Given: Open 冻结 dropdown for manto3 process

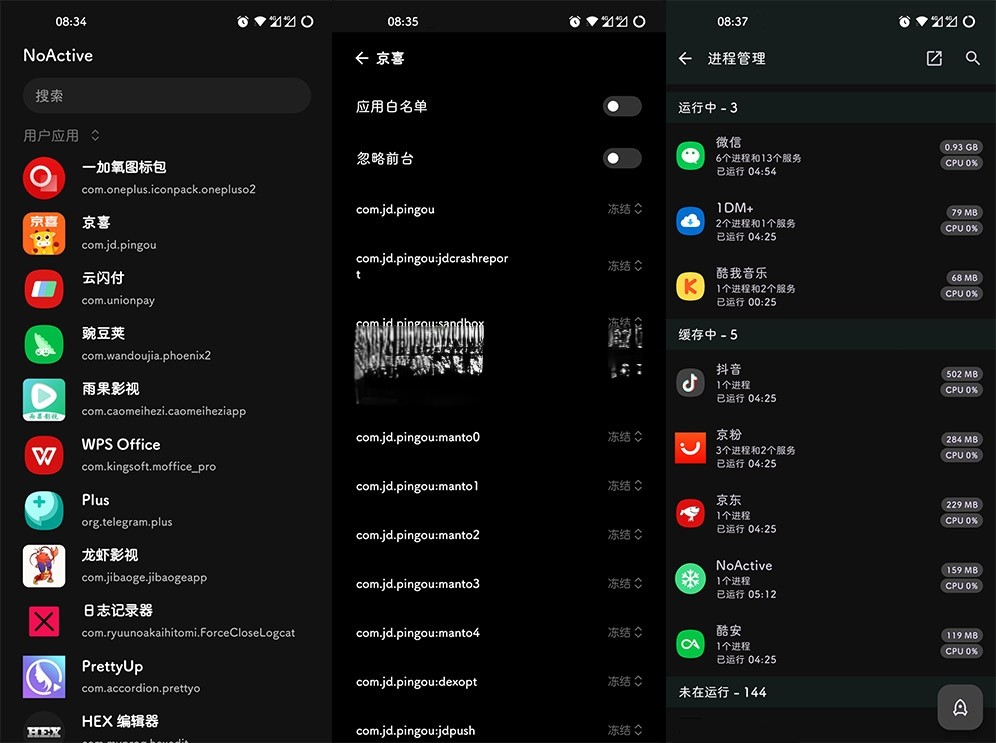Looking at the screenshot, I should click(x=625, y=584).
